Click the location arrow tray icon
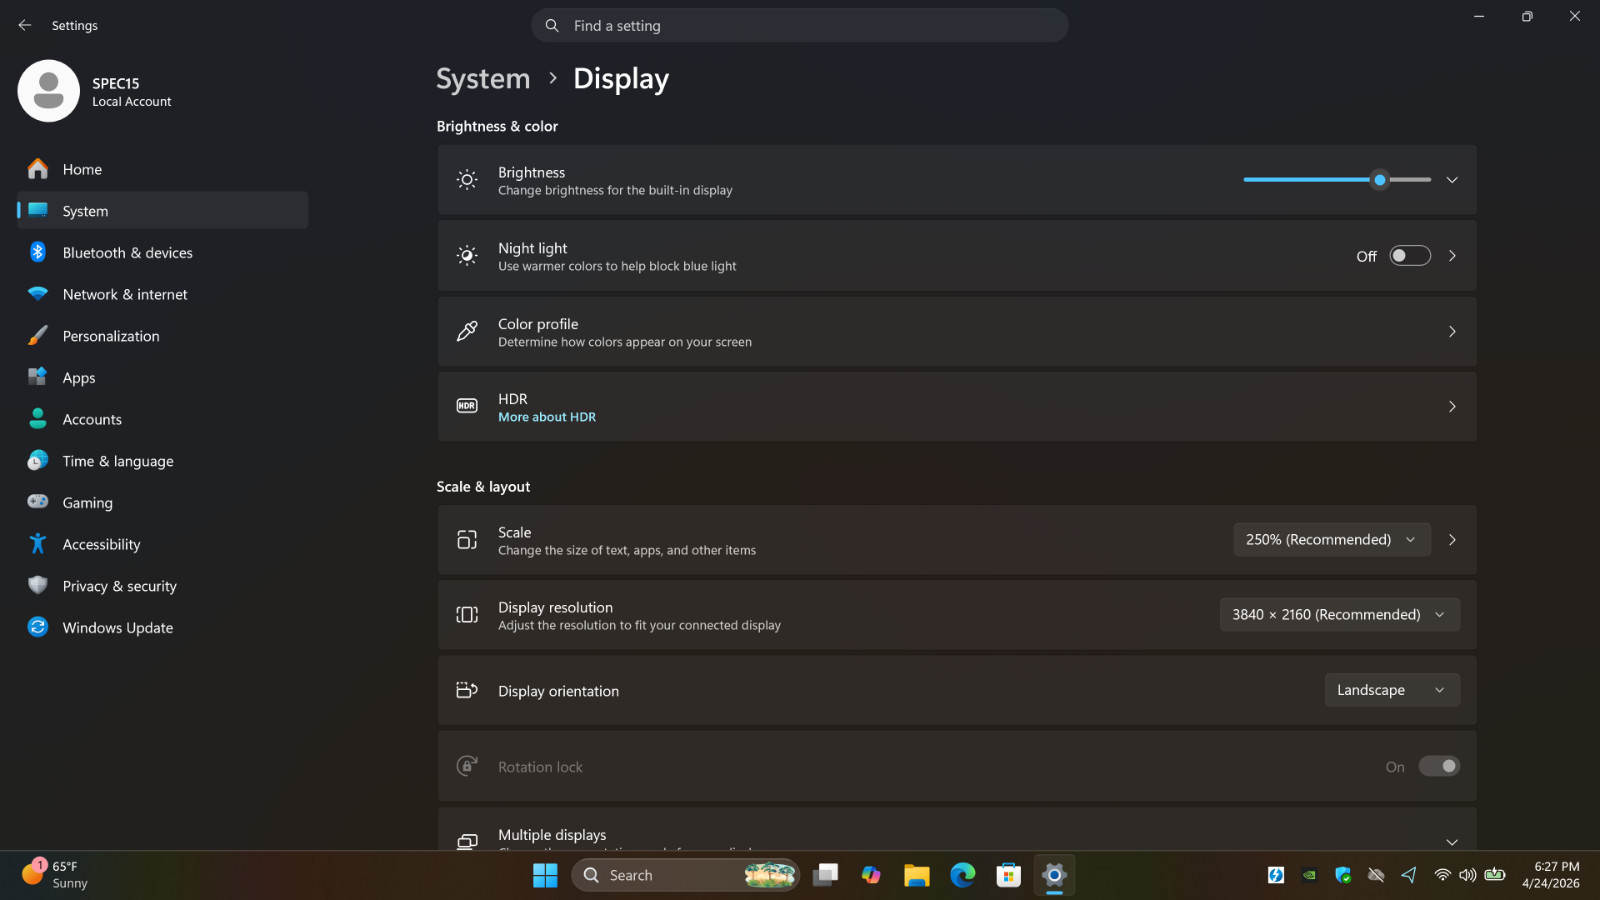This screenshot has height=900, width=1600. [x=1409, y=875]
